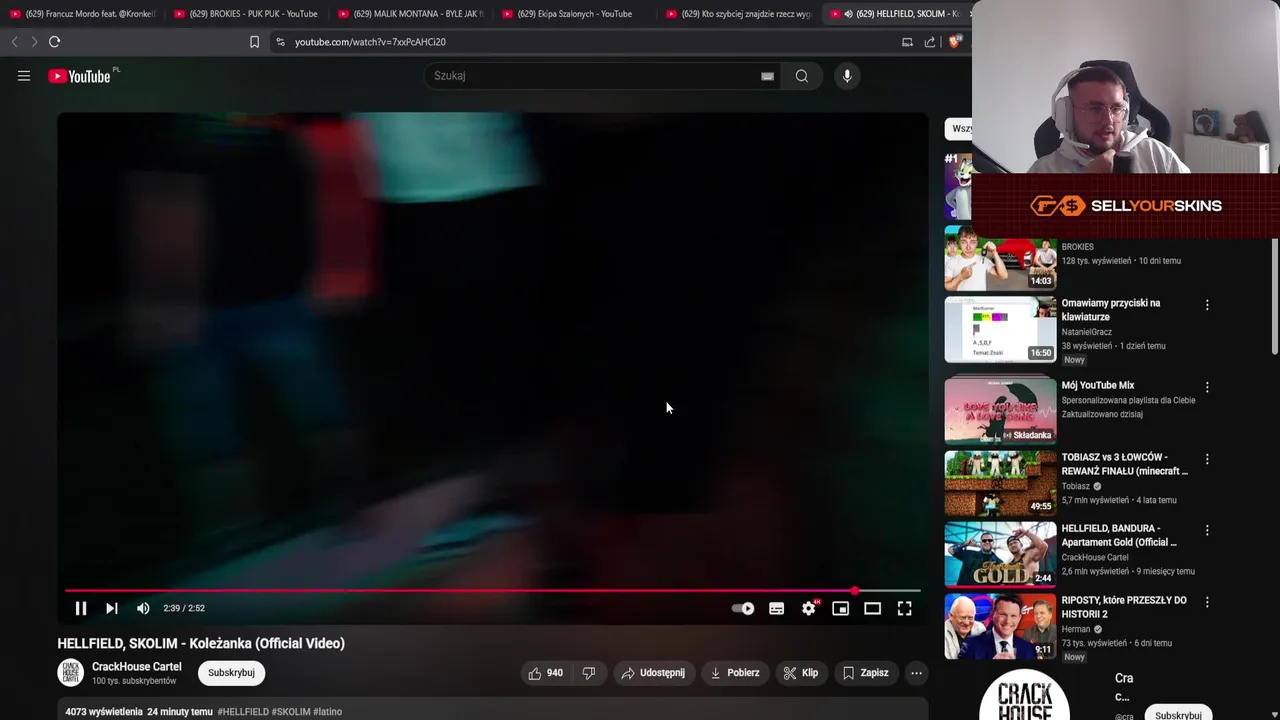The image size is (1280, 720).
Task: Click the #SKOLIM hashtag
Action: (x=291, y=712)
